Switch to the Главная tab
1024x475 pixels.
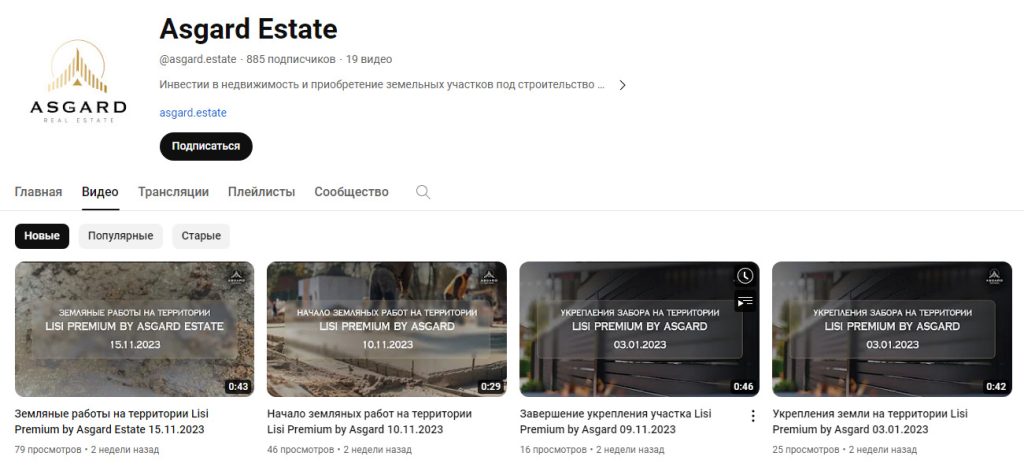tap(39, 192)
